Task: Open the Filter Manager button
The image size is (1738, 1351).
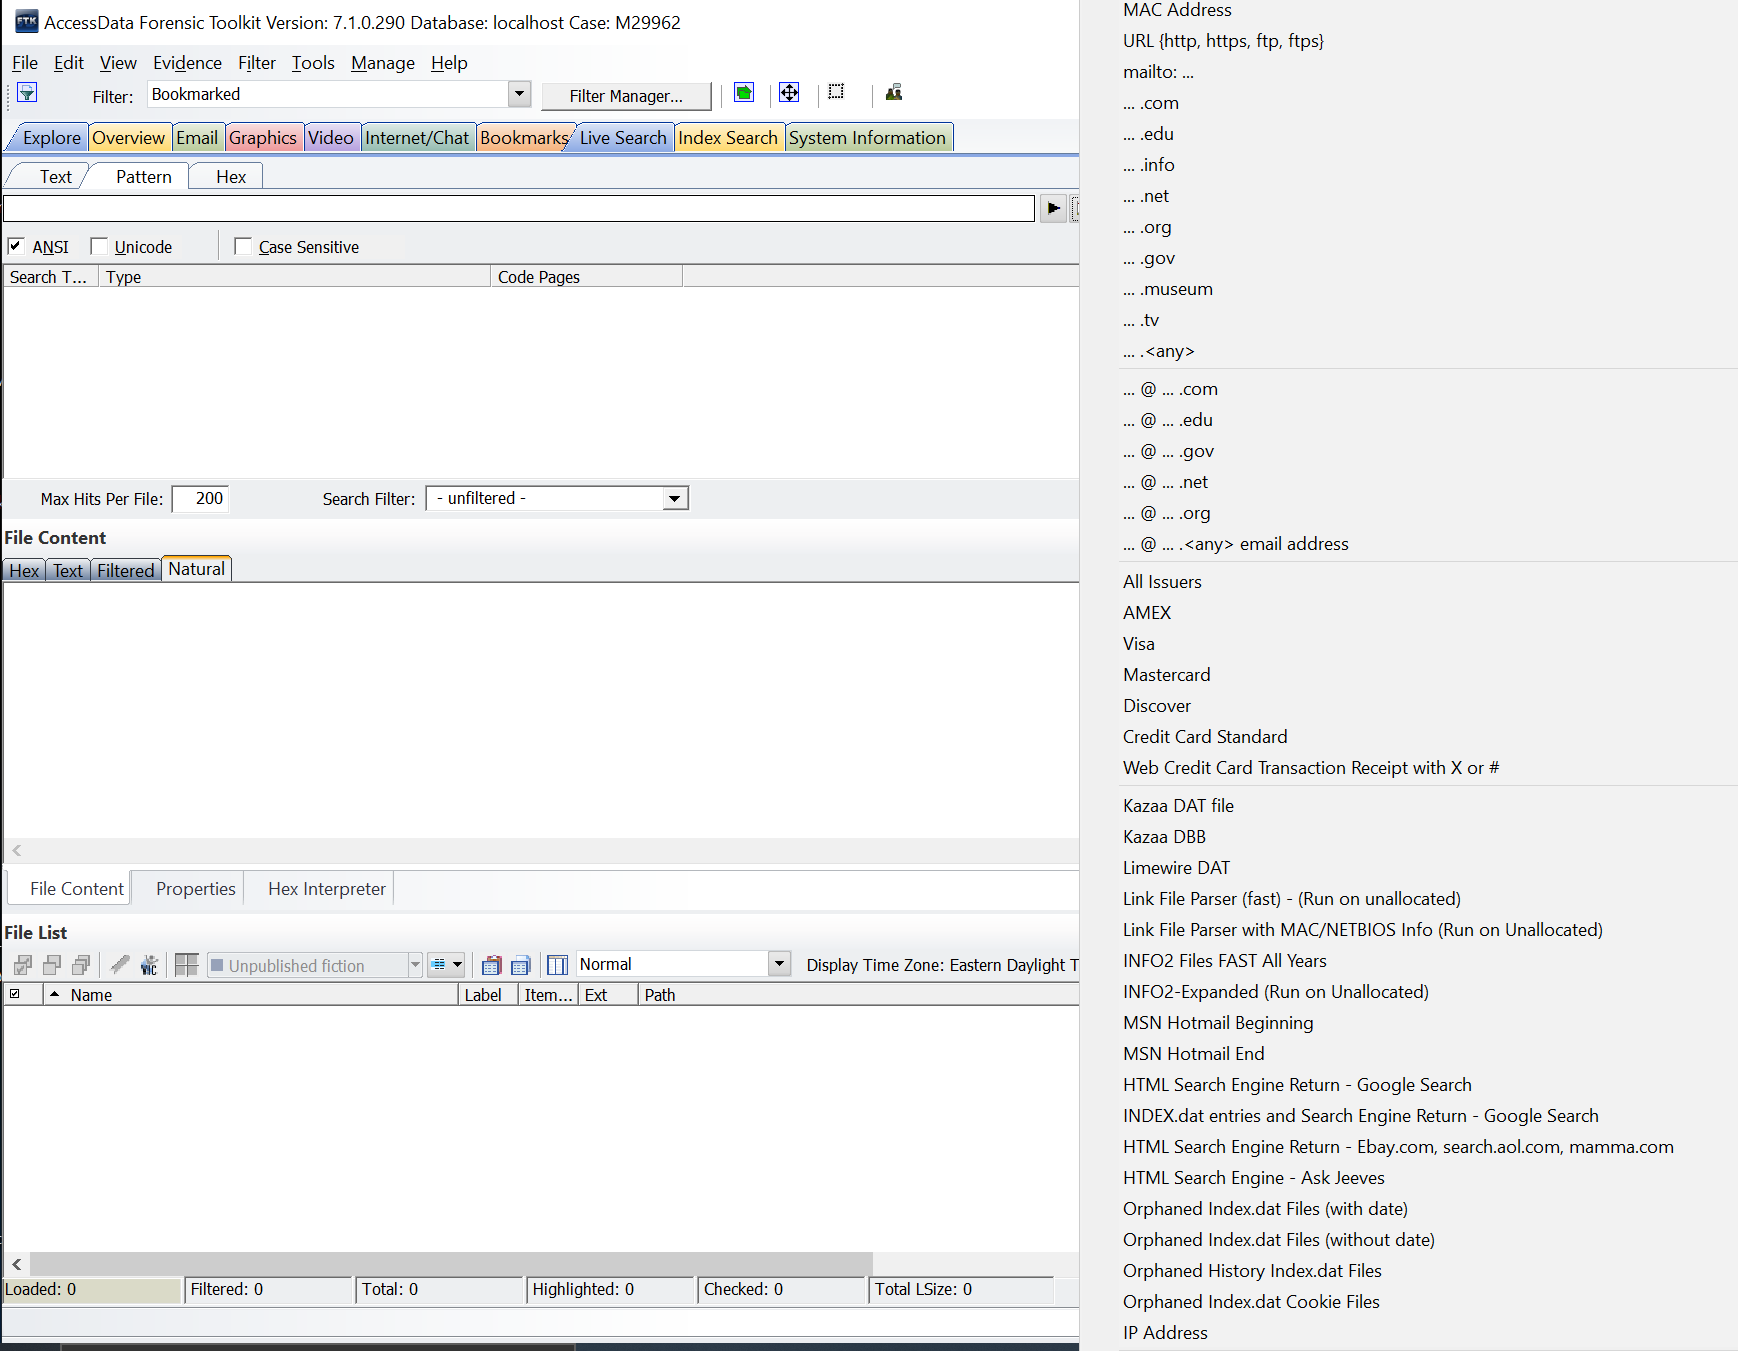Action: [x=626, y=96]
